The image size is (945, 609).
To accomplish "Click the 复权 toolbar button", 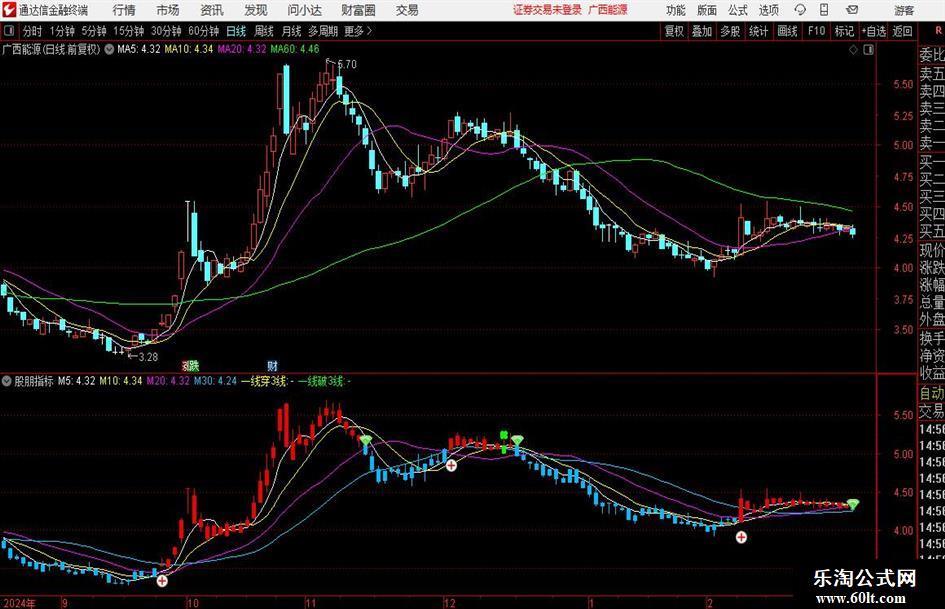I will point(674,31).
